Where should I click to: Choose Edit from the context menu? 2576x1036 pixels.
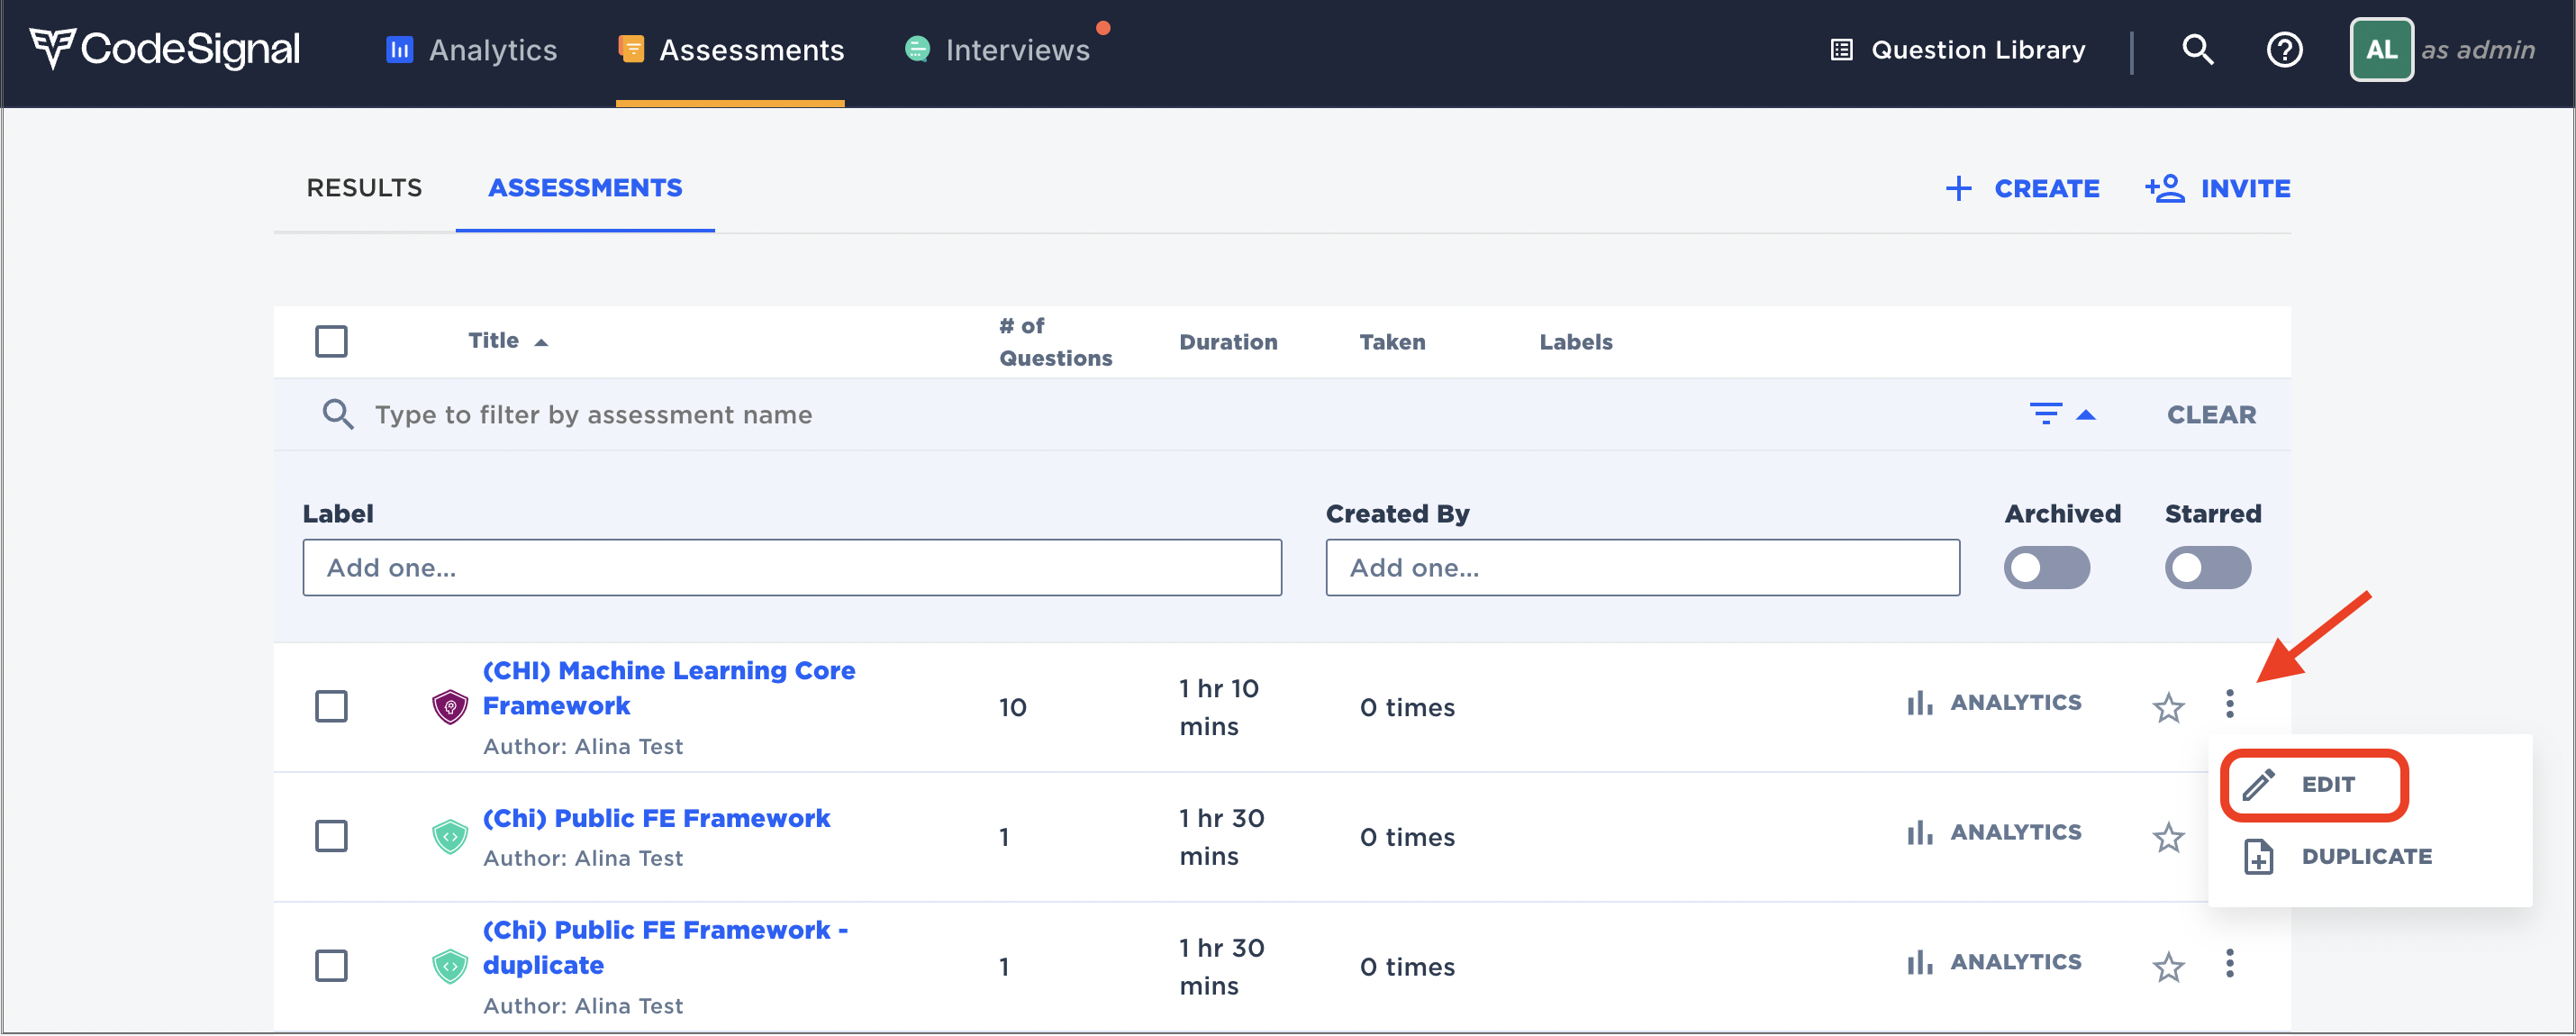pos(2313,784)
